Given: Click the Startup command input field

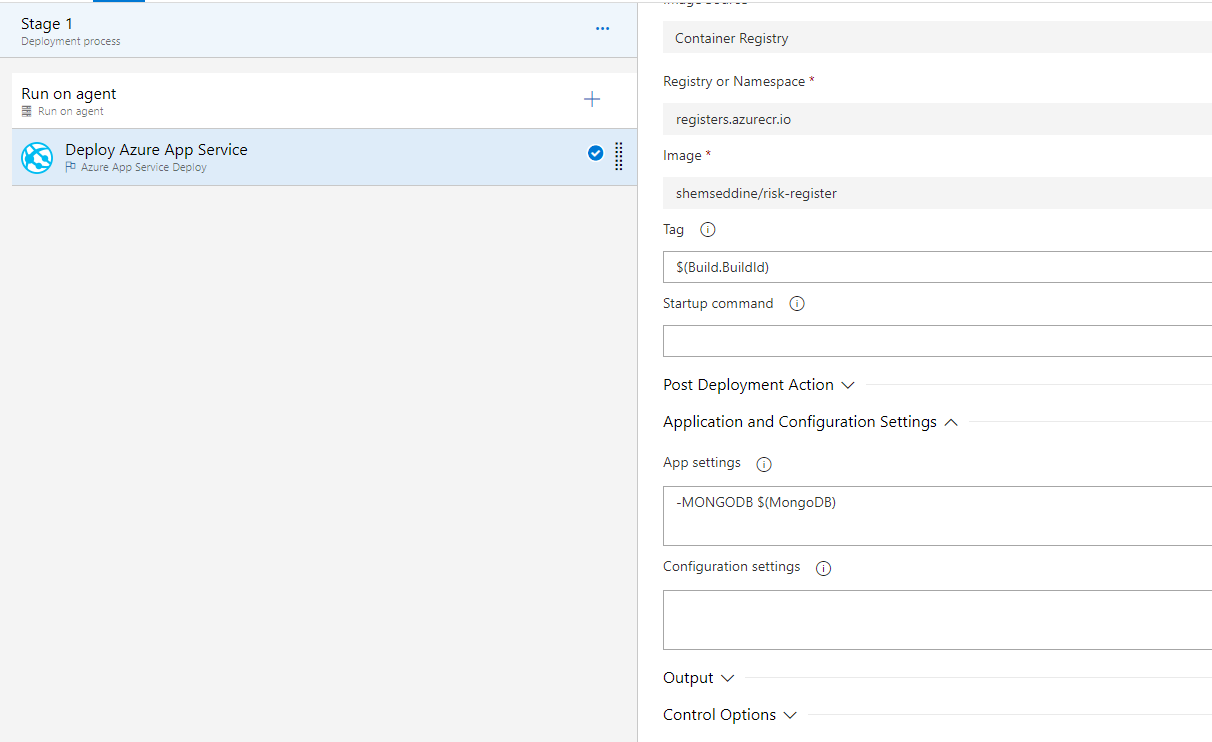Looking at the screenshot, I should (x=936, y=341).
